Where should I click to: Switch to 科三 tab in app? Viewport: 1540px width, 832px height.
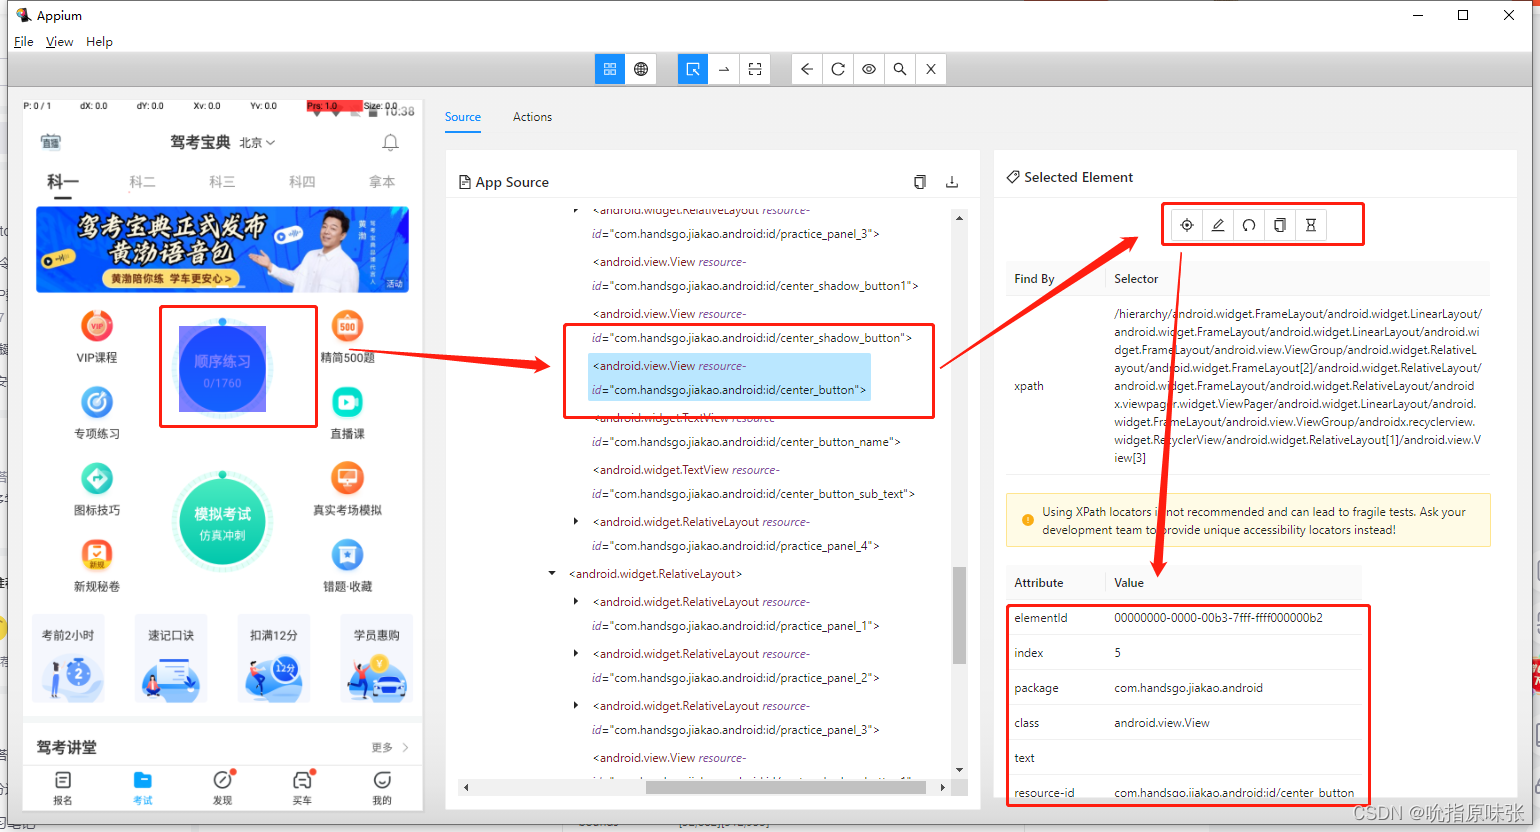[222, 182]
